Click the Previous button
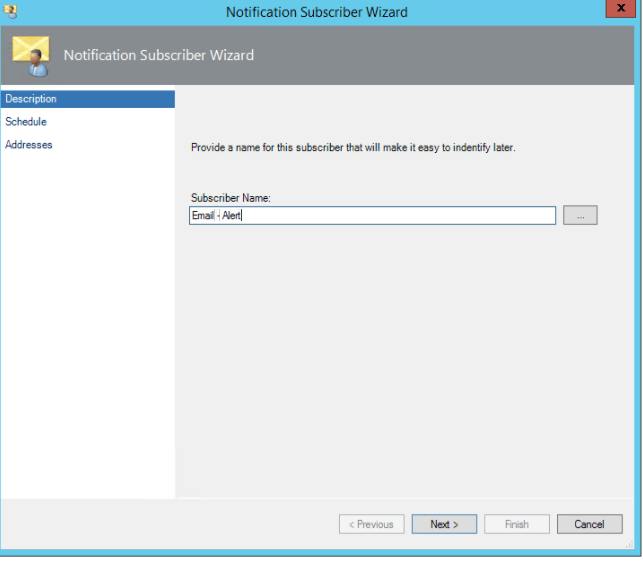 pos(372,524)
